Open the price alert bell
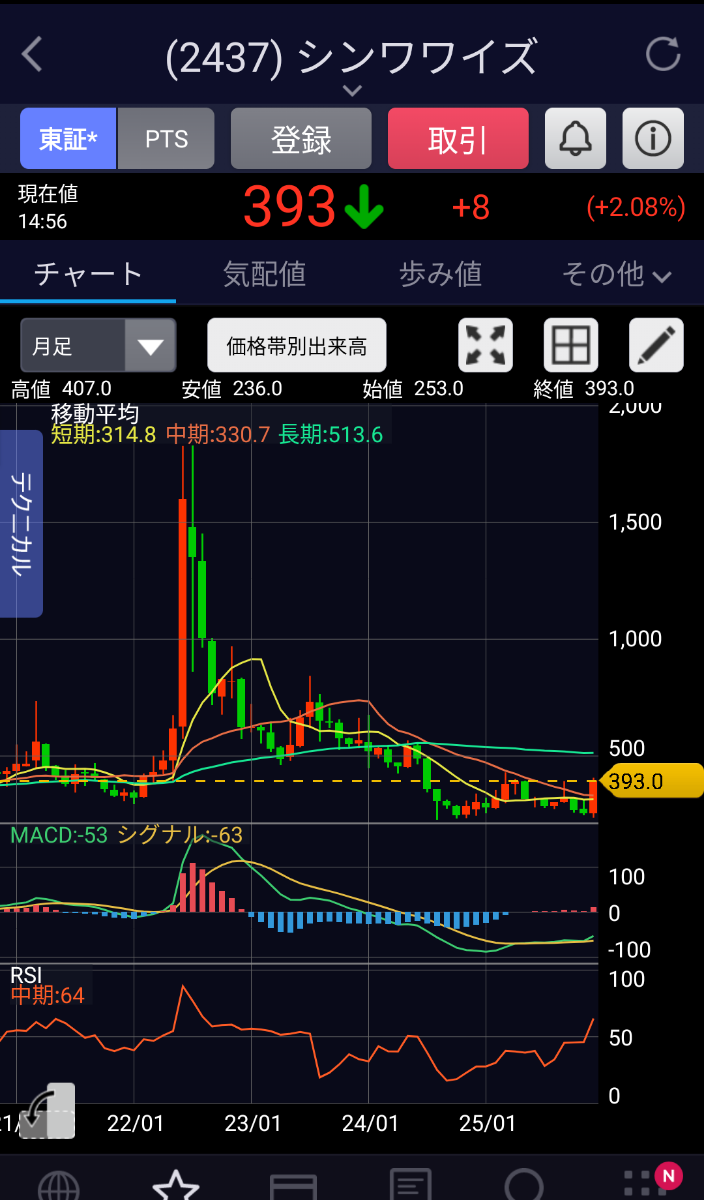 tap(575, 139)
